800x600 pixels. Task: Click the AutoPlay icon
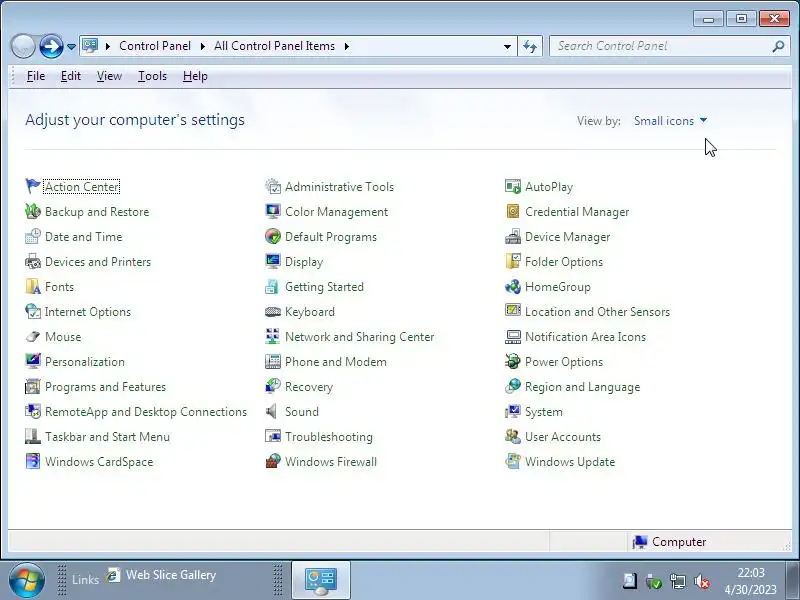point(513,186)
